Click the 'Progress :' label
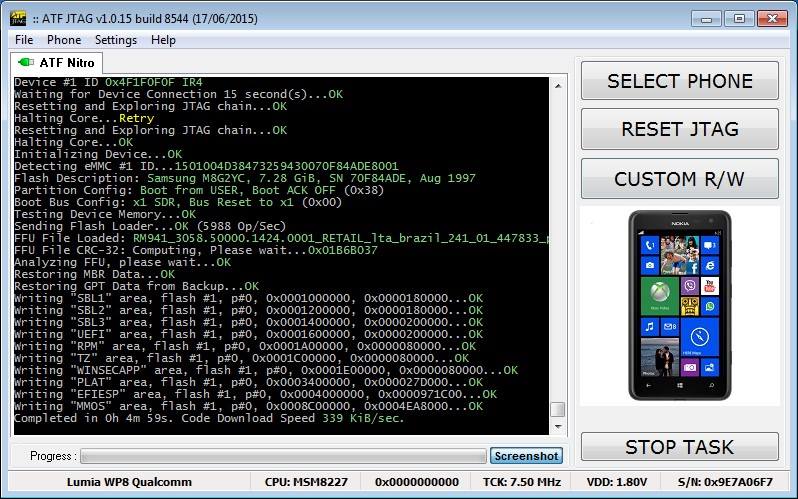The image size is (798, 499). tap(53, 456)
